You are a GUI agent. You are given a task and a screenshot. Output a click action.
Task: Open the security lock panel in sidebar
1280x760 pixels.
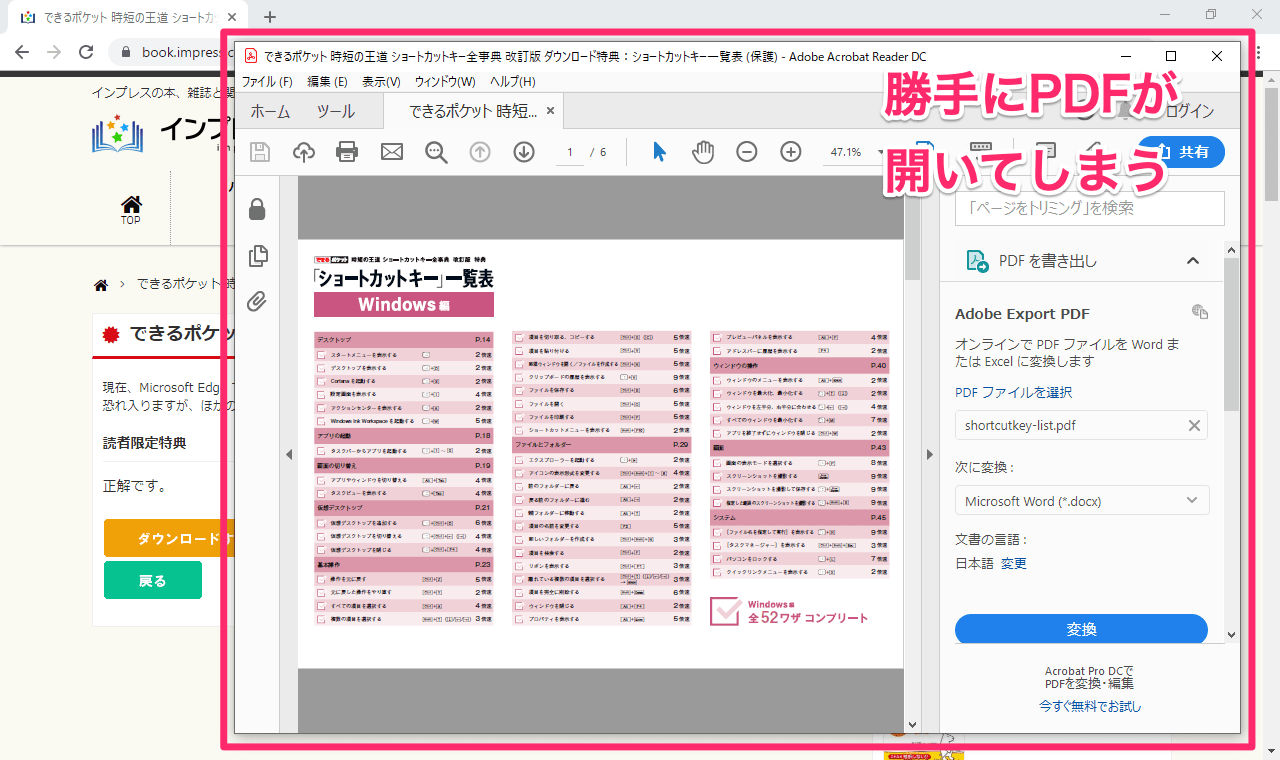257,209
